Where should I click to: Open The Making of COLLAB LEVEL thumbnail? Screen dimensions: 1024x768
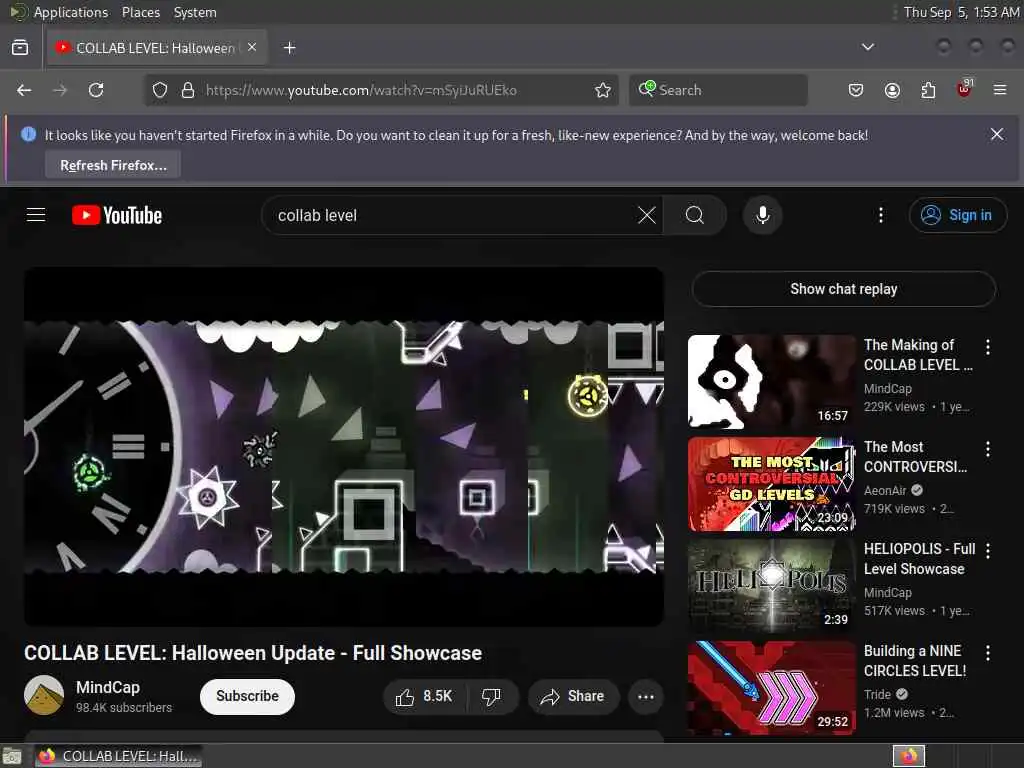(x=771, y=381)
